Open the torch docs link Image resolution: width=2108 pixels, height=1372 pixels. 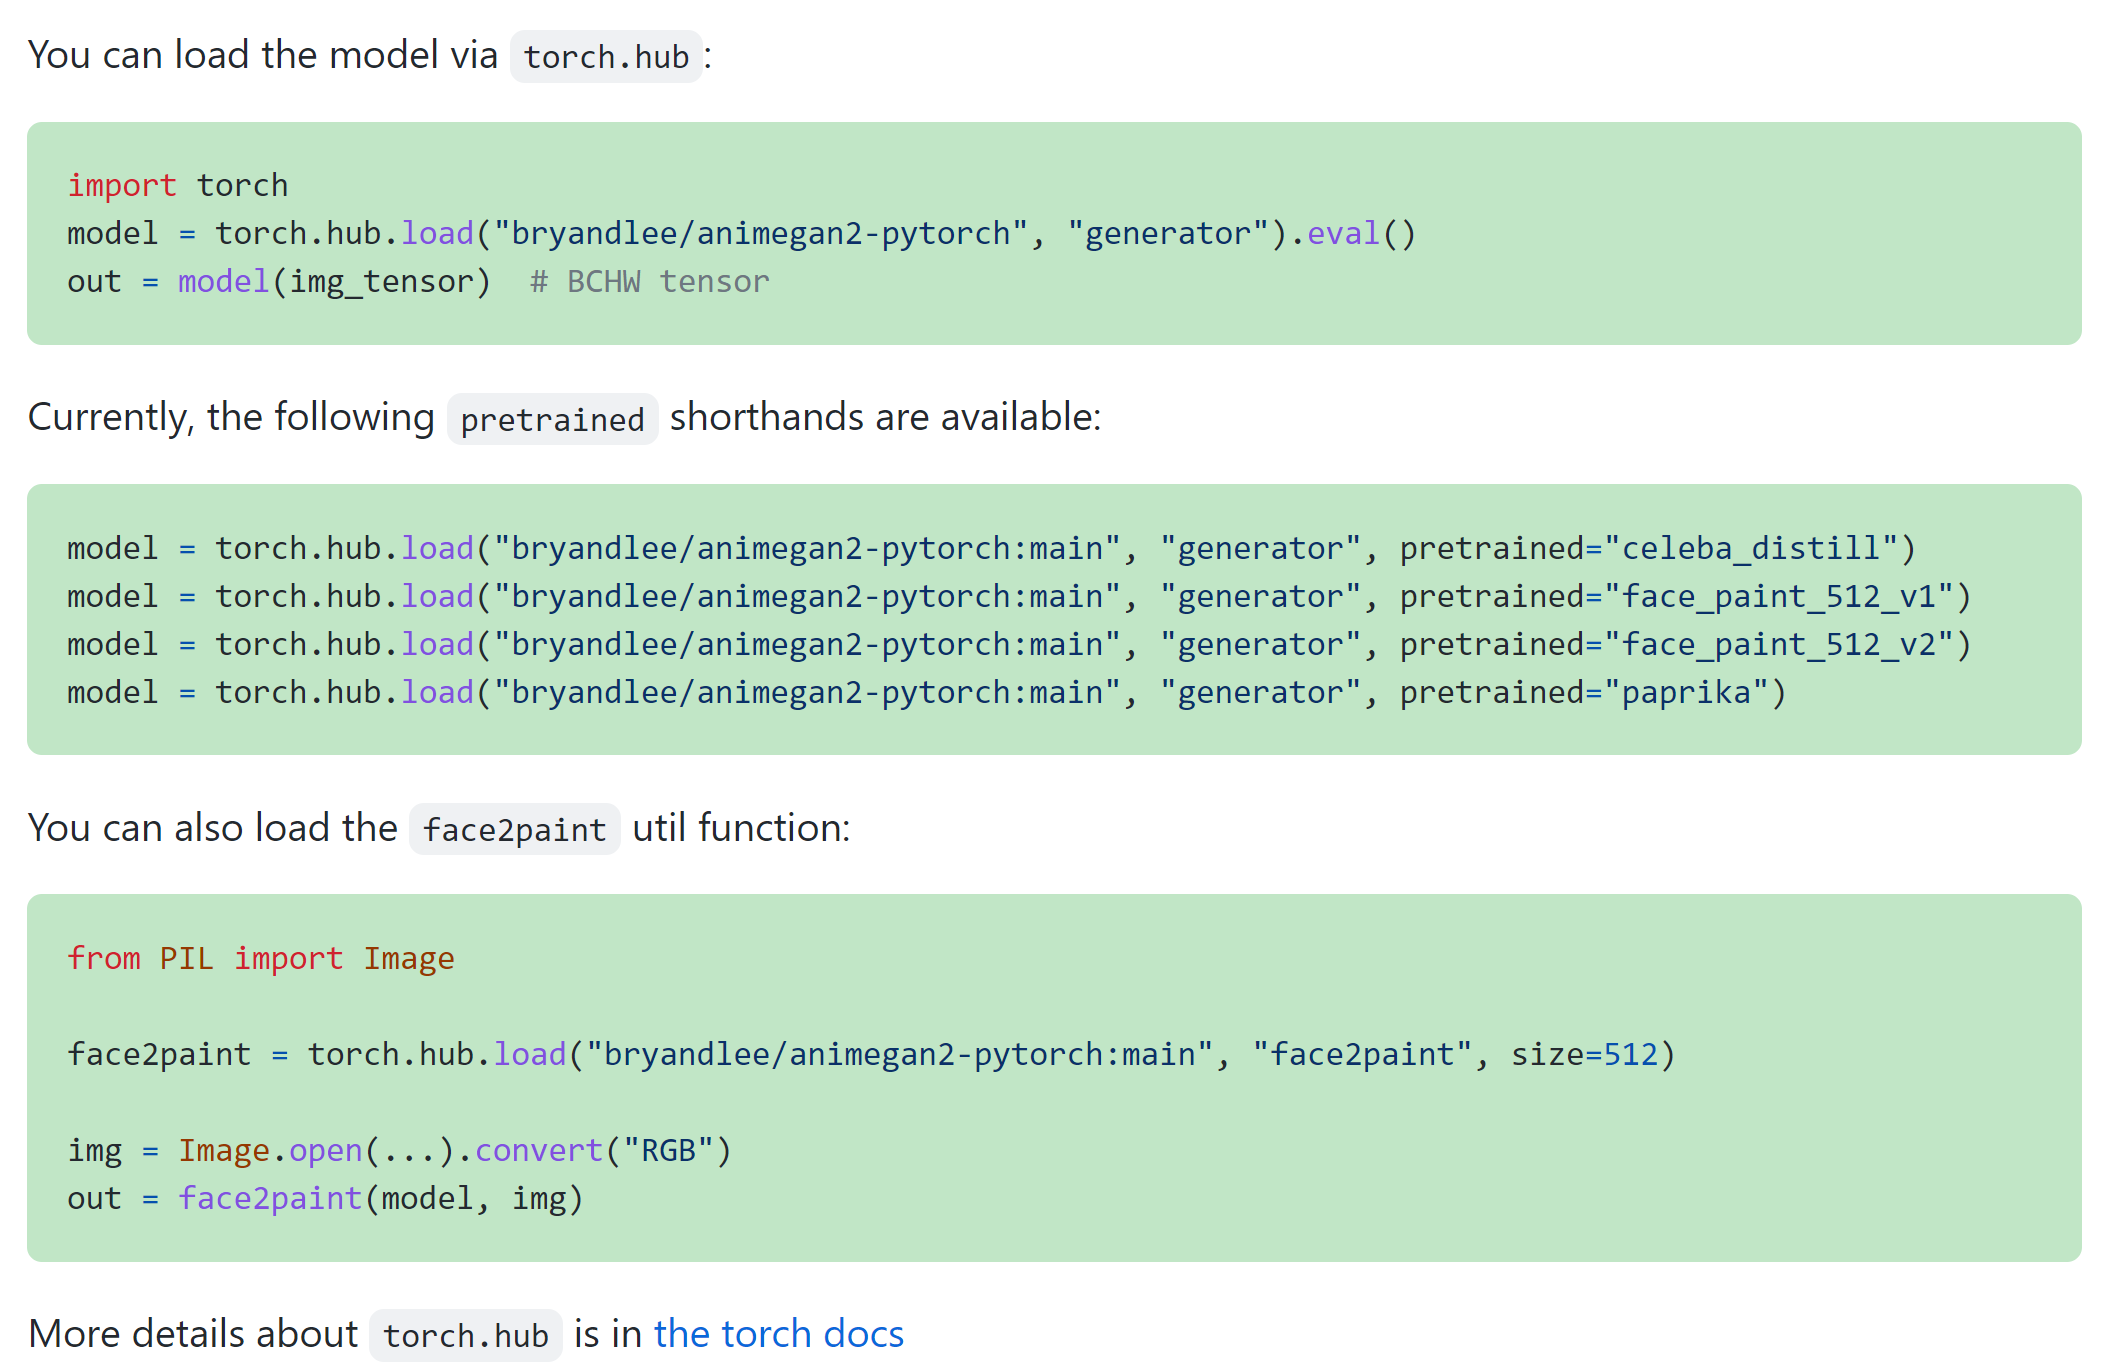click(778, 1334)
